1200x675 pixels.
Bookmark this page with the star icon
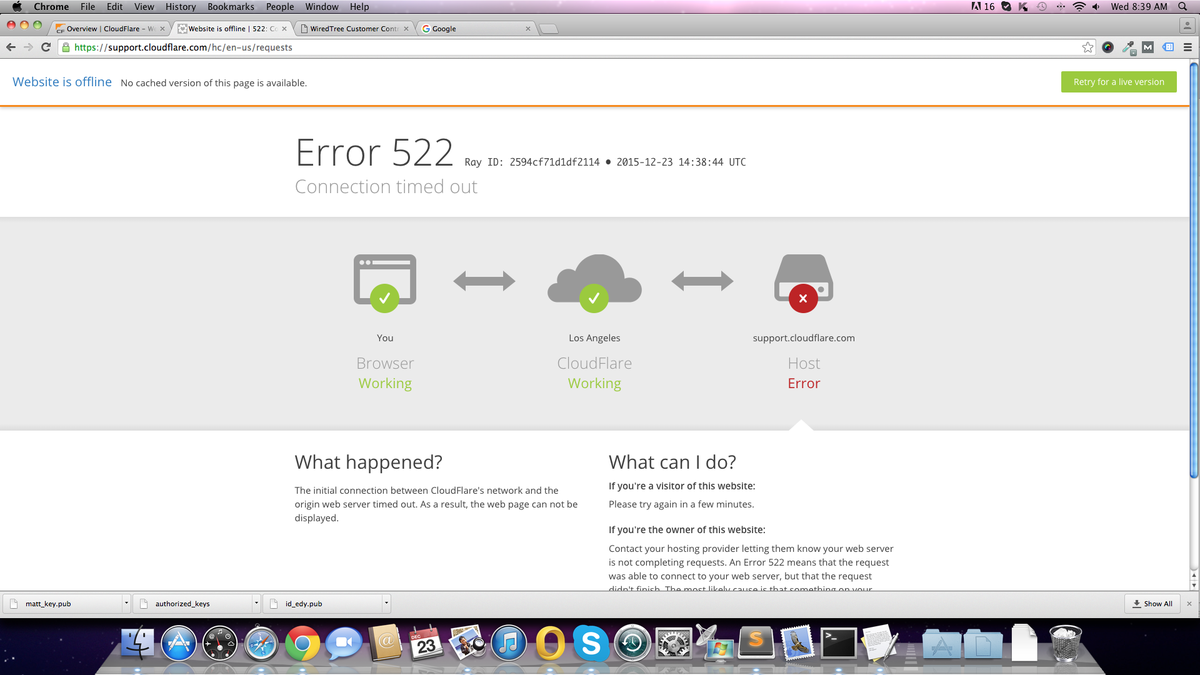(1088, 47)
